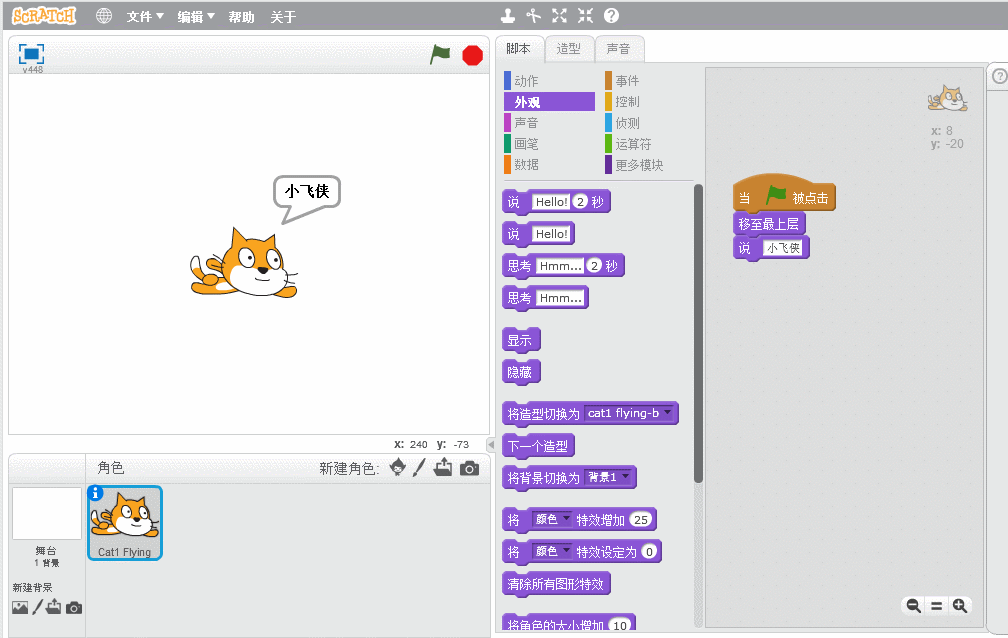The image size is (1008, 638).
Task: Edit Hmm... text in 思考 Hmm... 2 秒 block
Action: tap(560, 266)
